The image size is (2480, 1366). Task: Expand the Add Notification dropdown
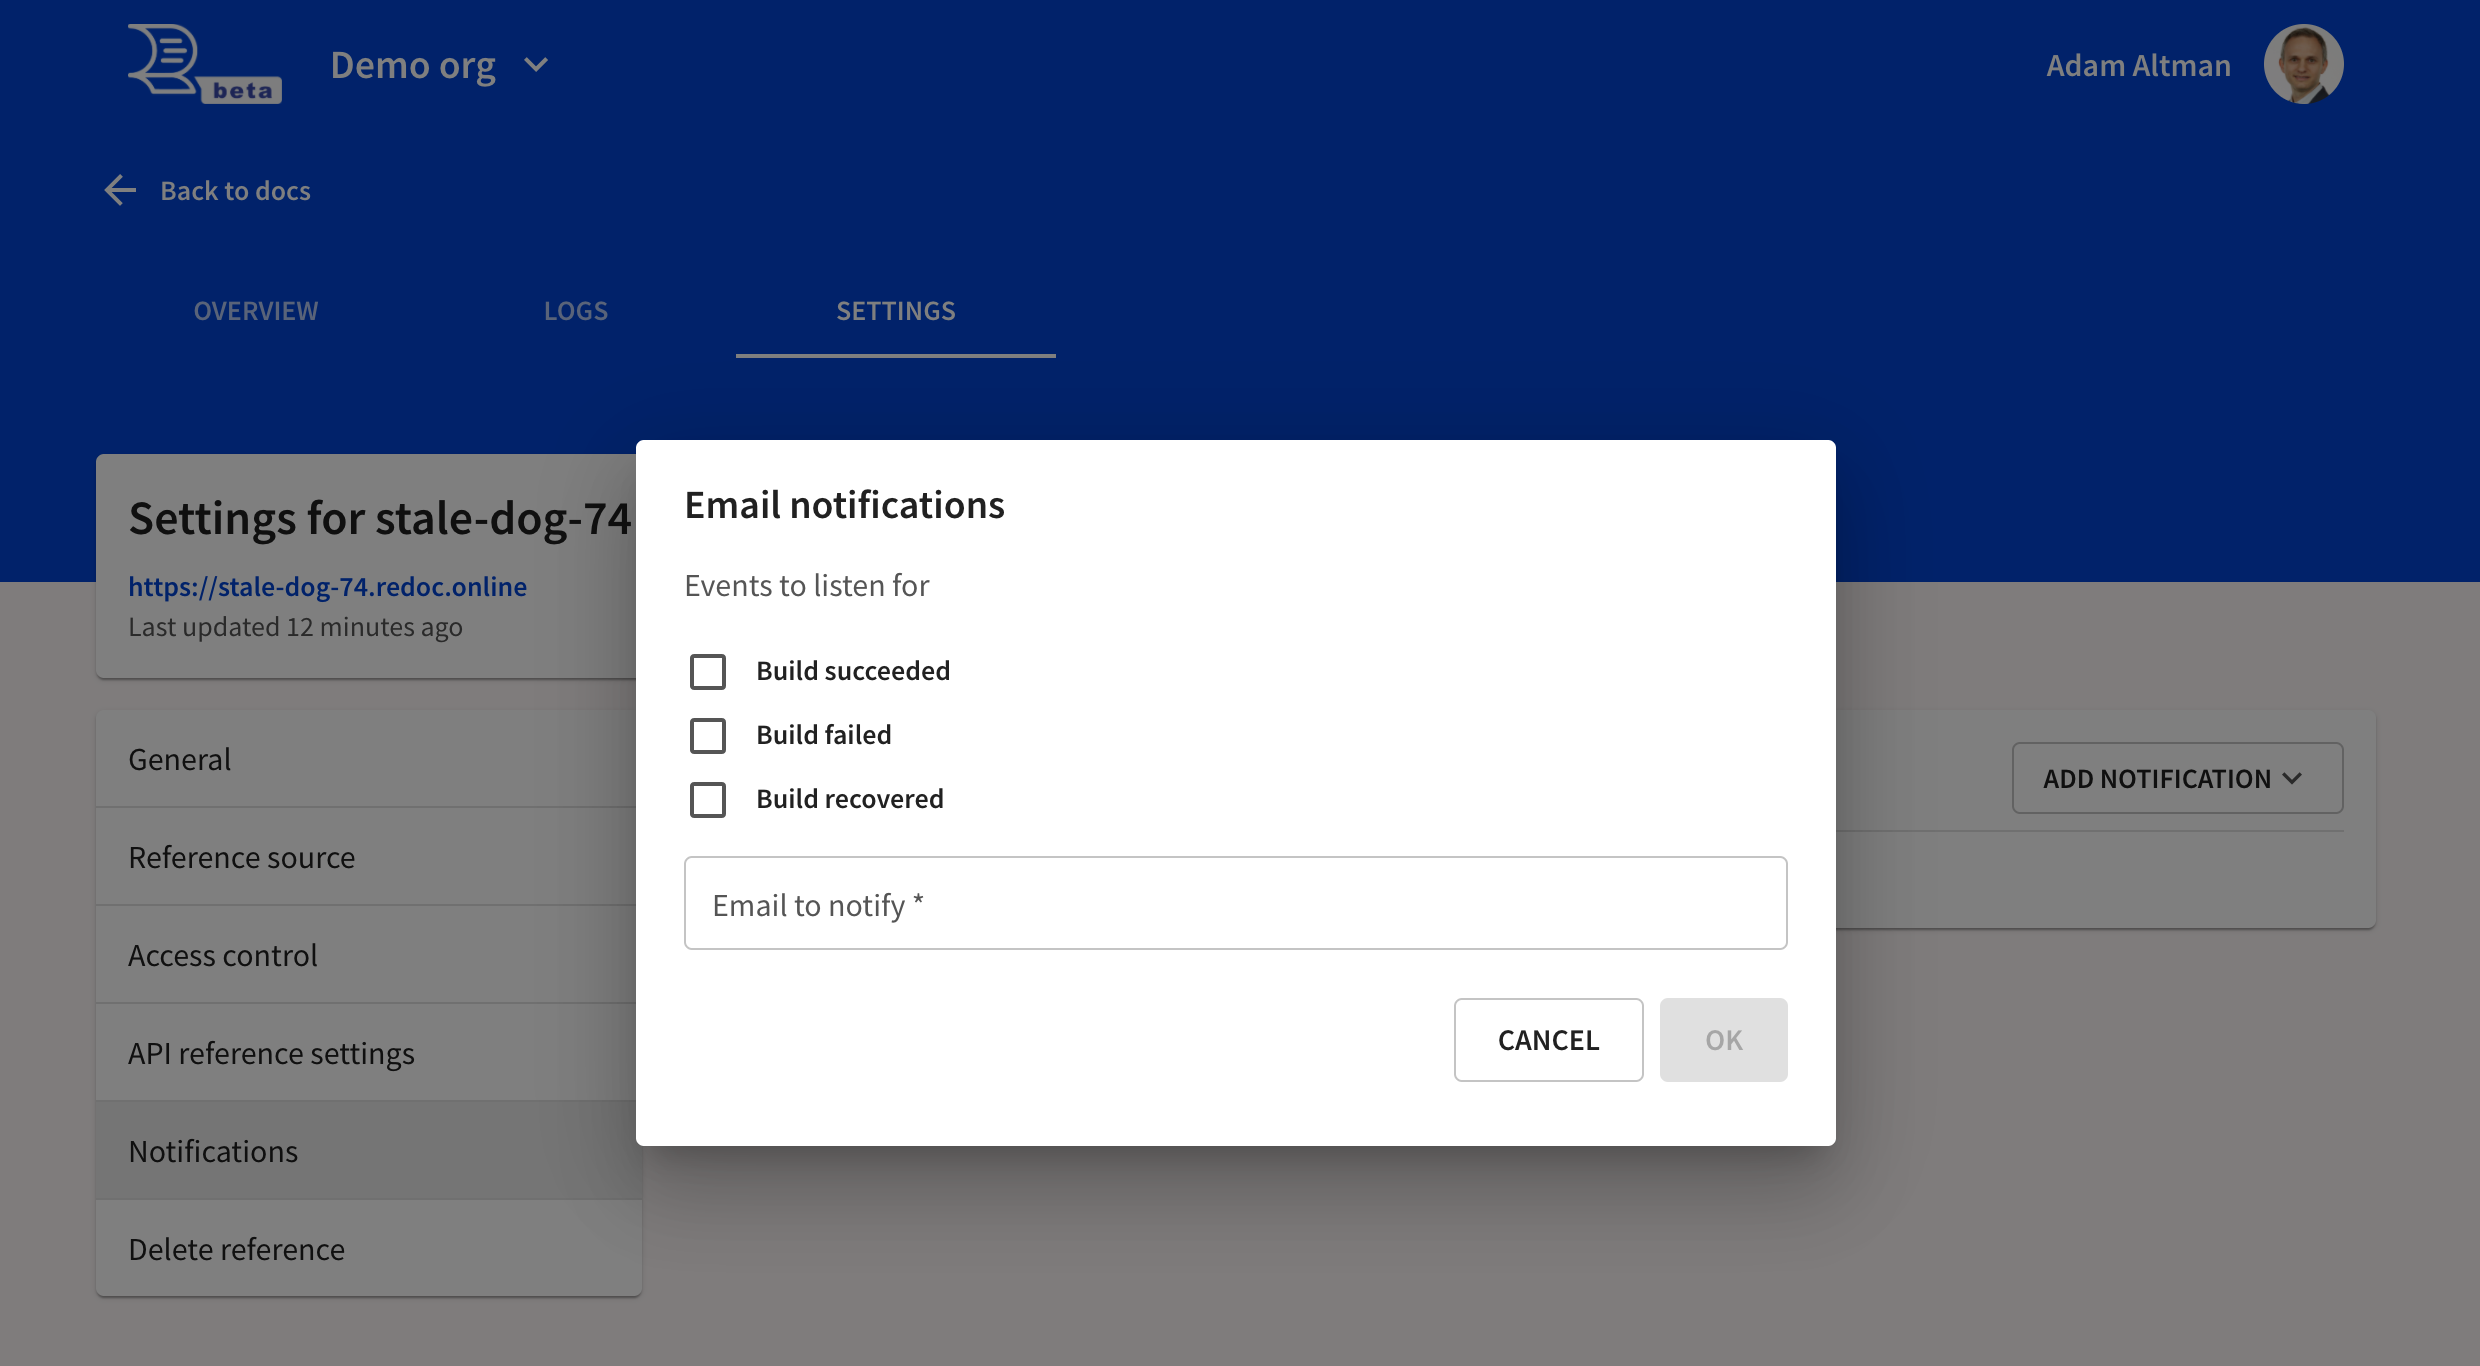pos(2177,778)
